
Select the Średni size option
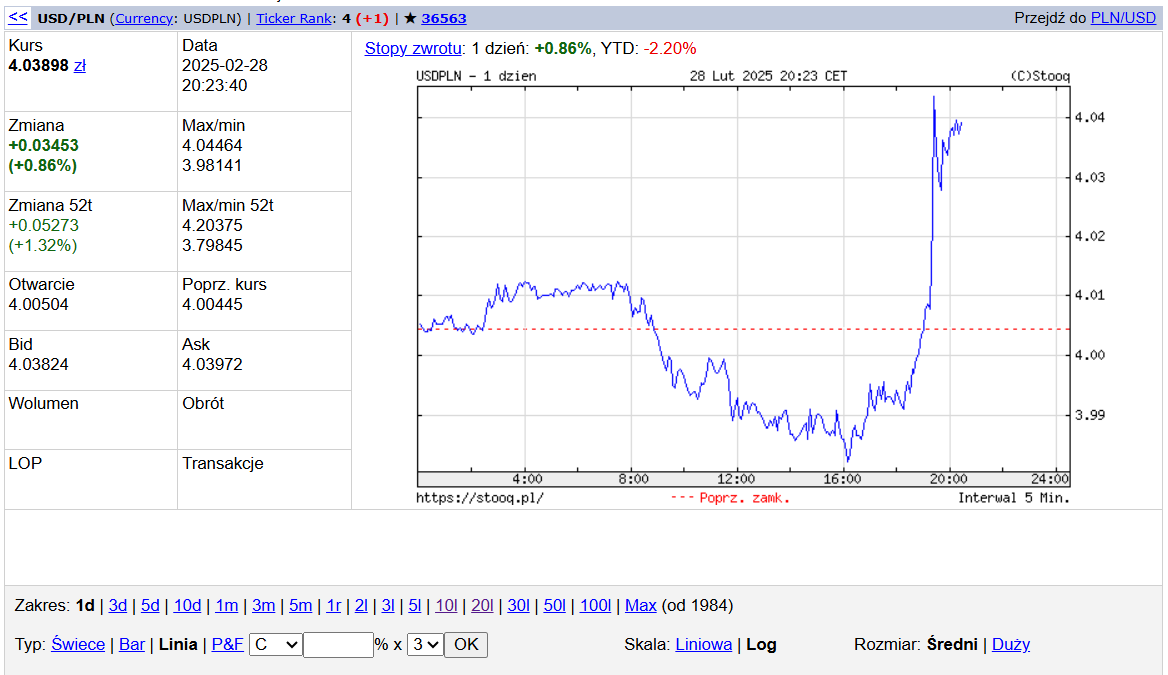click(x=952, y=644)
